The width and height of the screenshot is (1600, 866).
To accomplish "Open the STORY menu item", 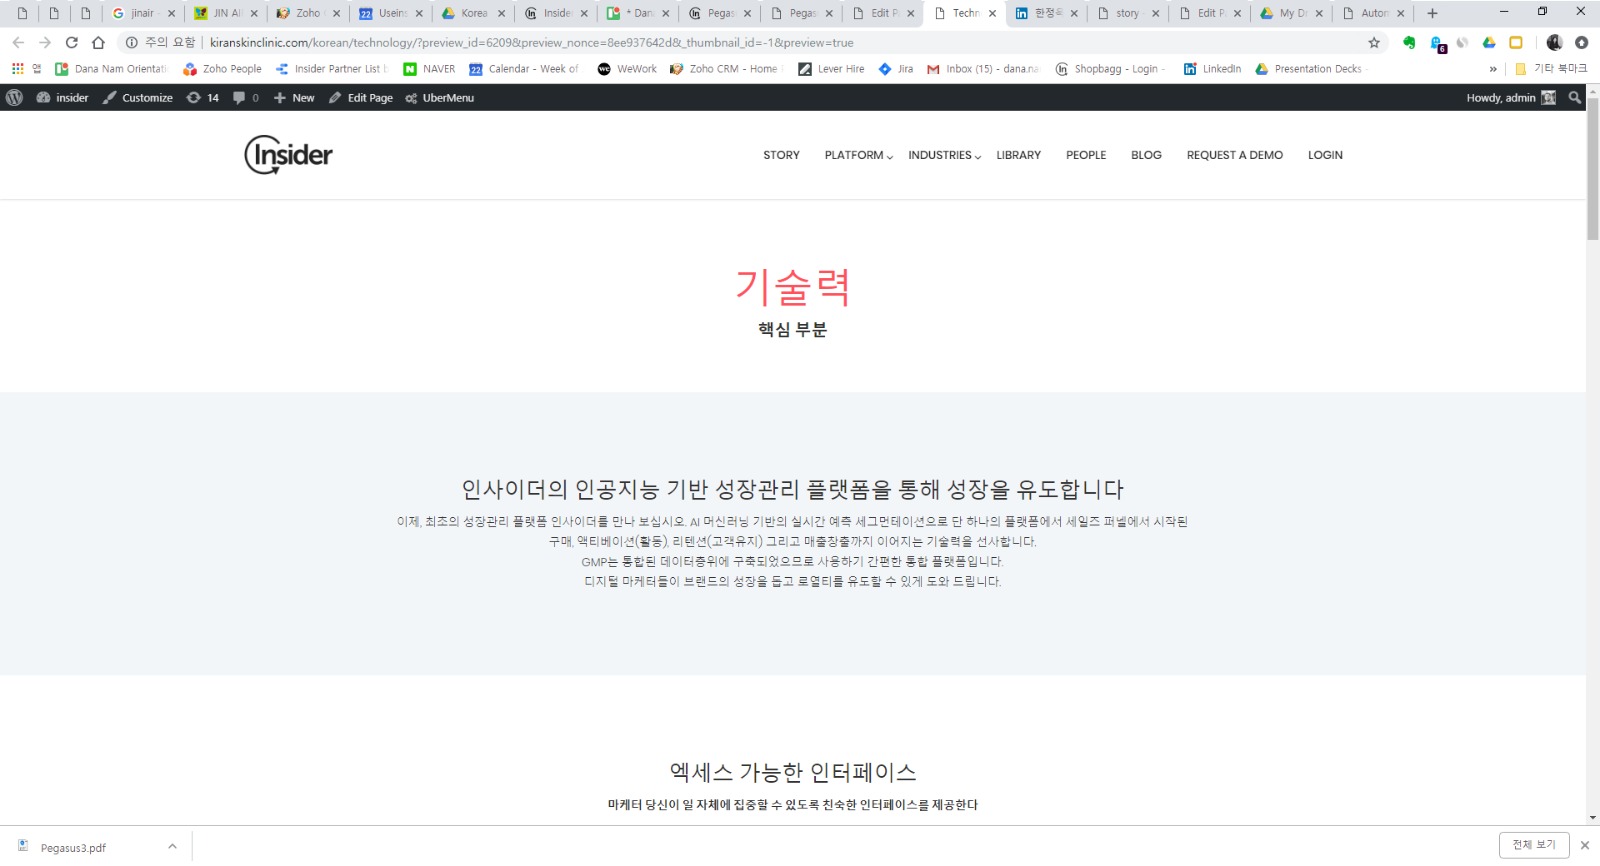I will pos(781,155).
